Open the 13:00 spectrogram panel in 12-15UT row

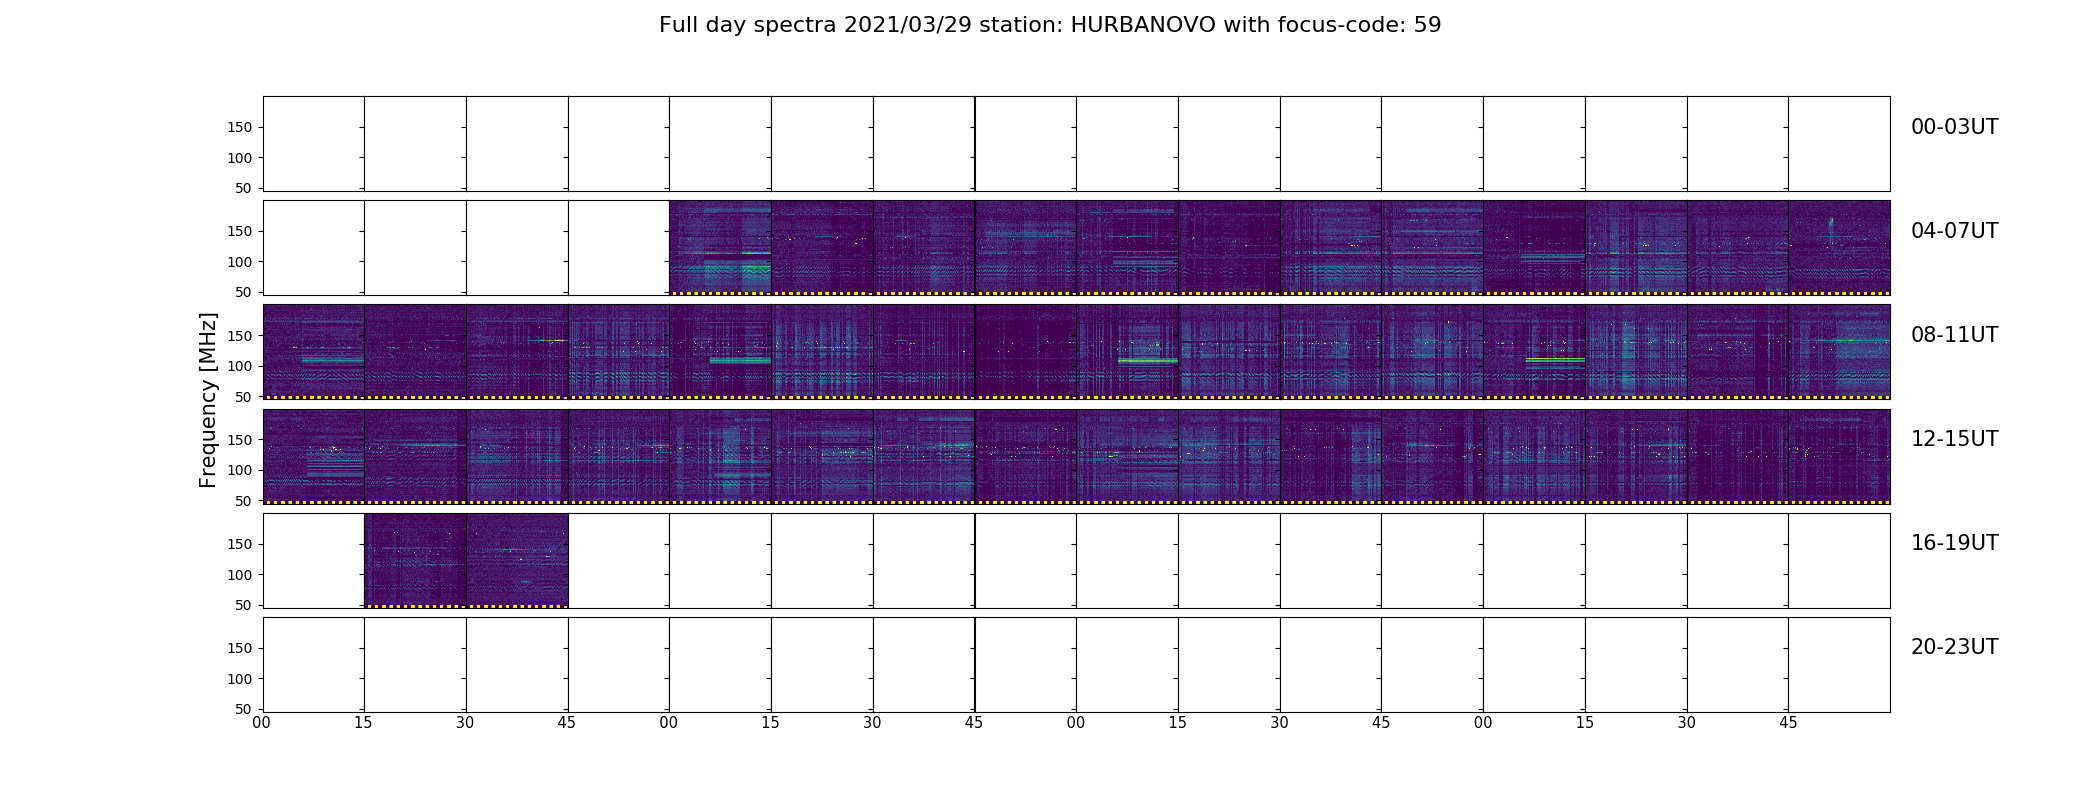(x=720, y=456)
